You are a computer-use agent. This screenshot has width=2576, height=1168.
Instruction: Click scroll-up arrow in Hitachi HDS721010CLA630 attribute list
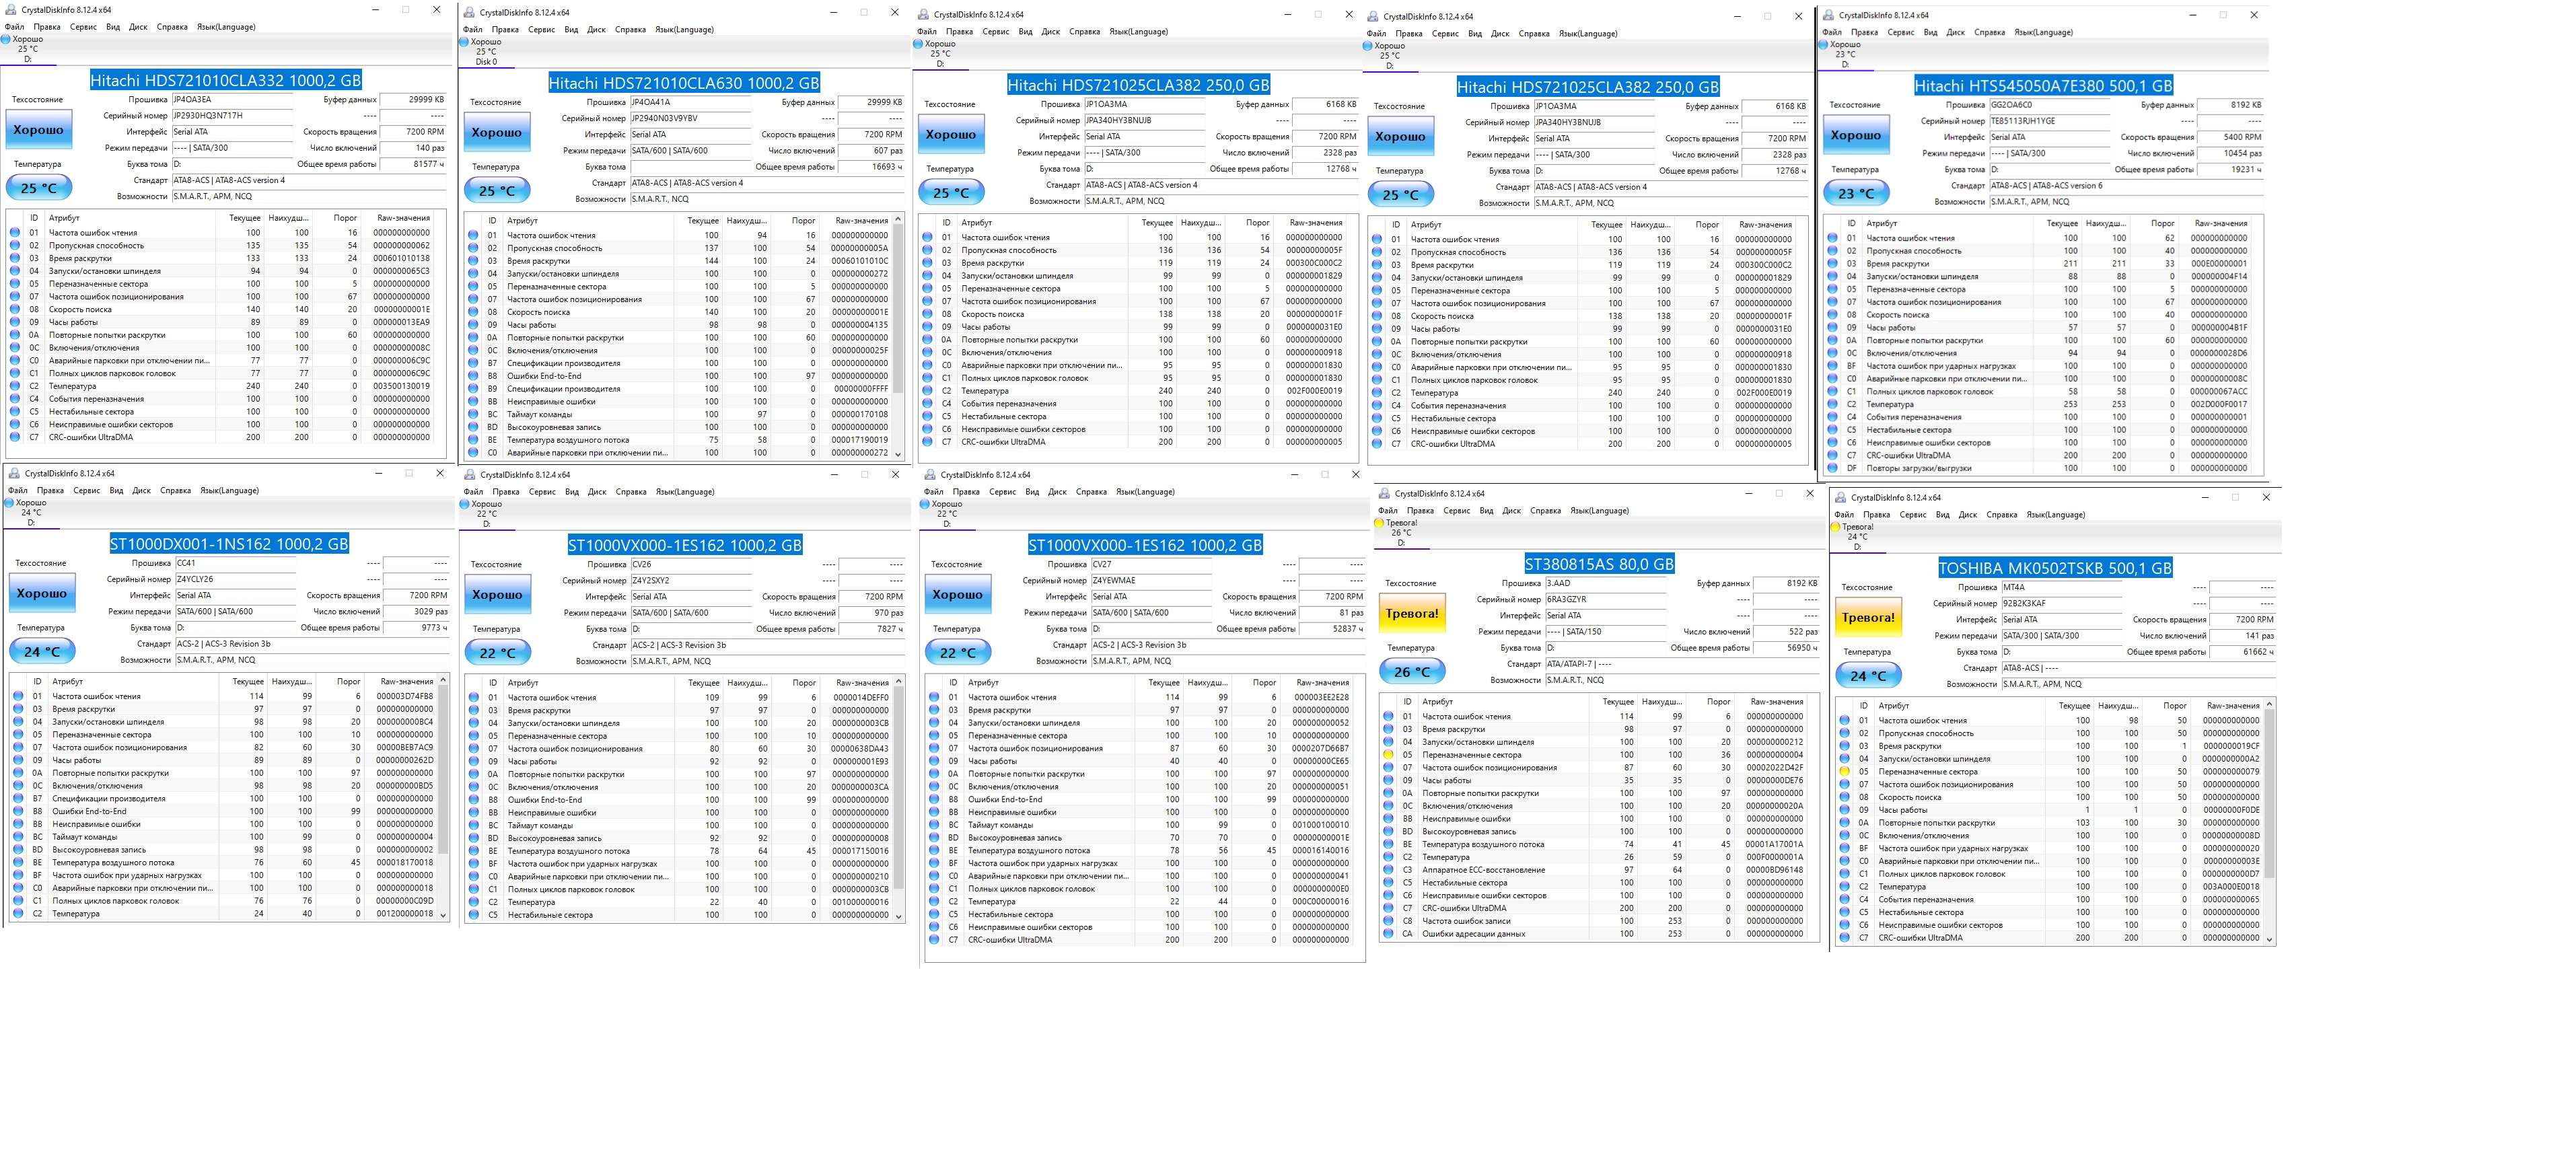897,220
